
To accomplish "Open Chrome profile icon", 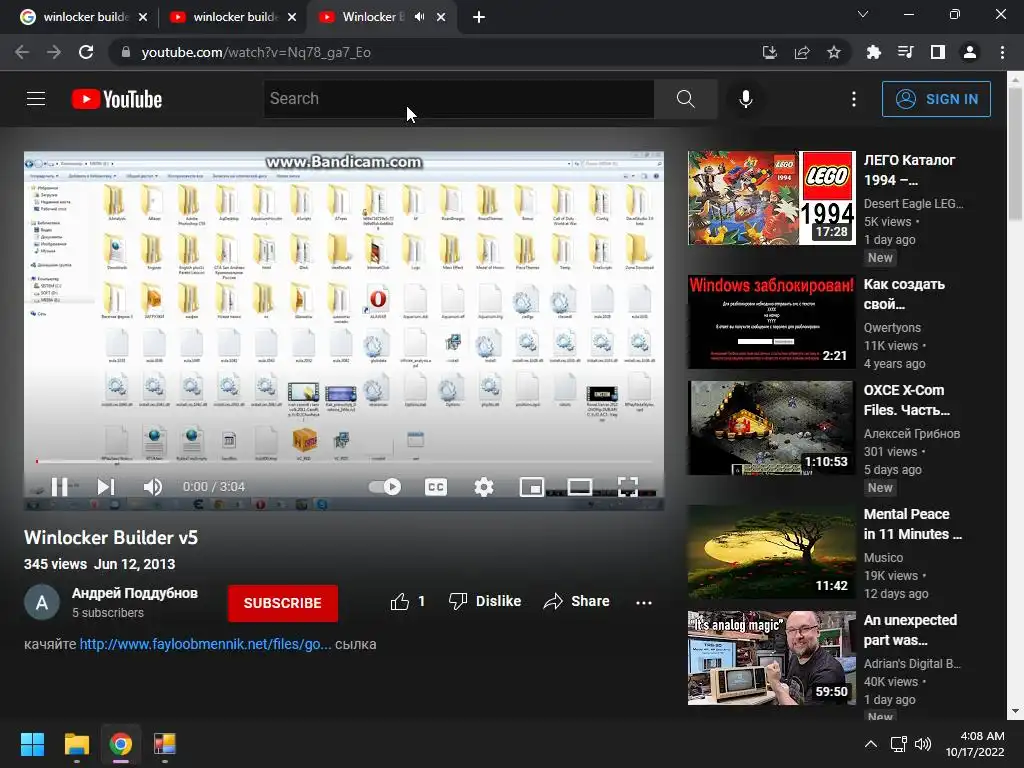I will [970, 52].
